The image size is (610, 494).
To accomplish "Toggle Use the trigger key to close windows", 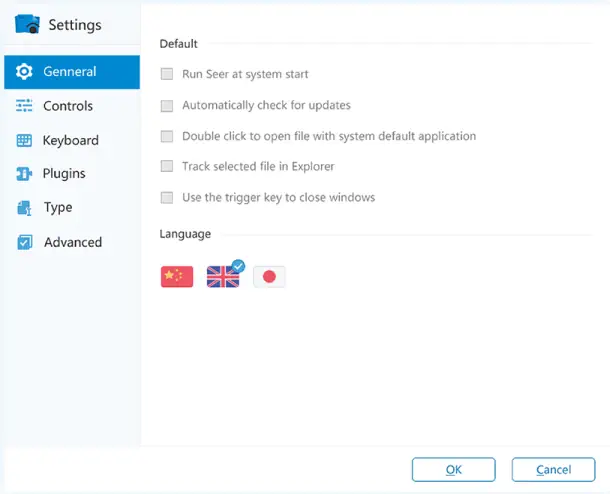I will point(167,197).
